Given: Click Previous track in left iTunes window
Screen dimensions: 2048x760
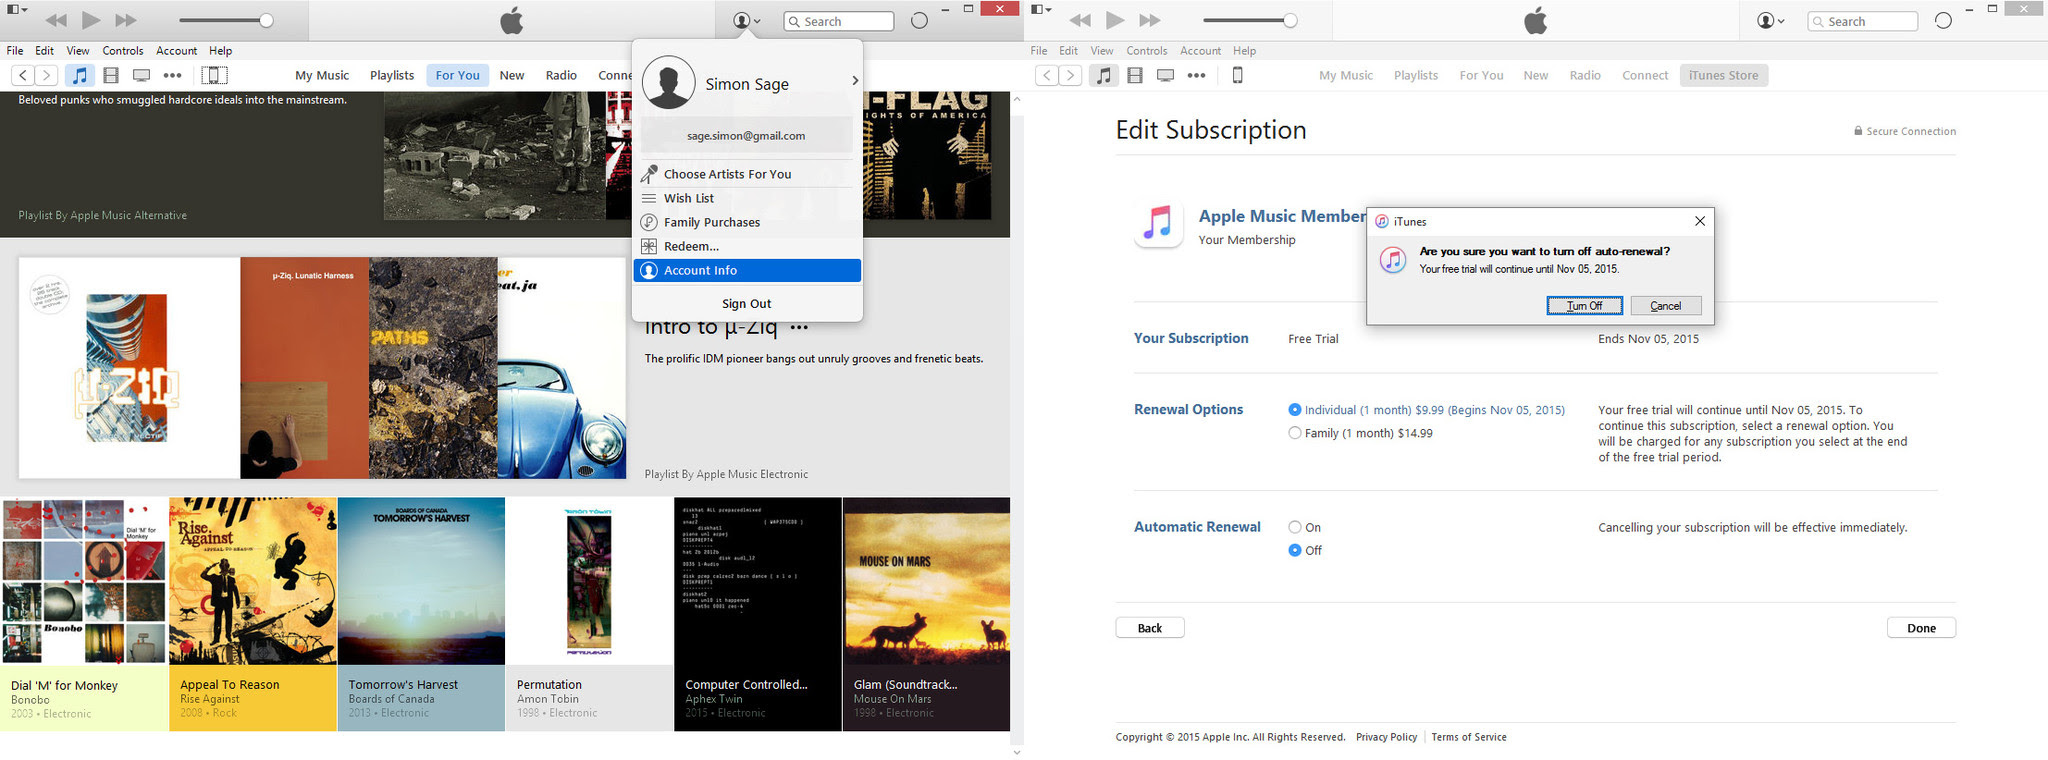Looking at the screenshot, I should pyautogui.click(x=56, y=20).
